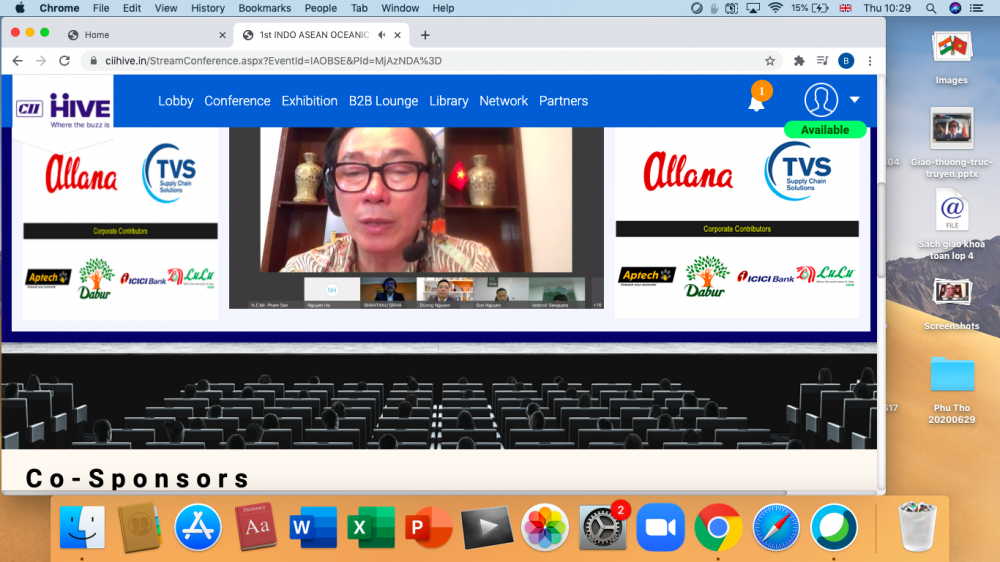Open Chrome three-dot menu
Screen dimensions: 1000x562
click(x=870, y=61)
